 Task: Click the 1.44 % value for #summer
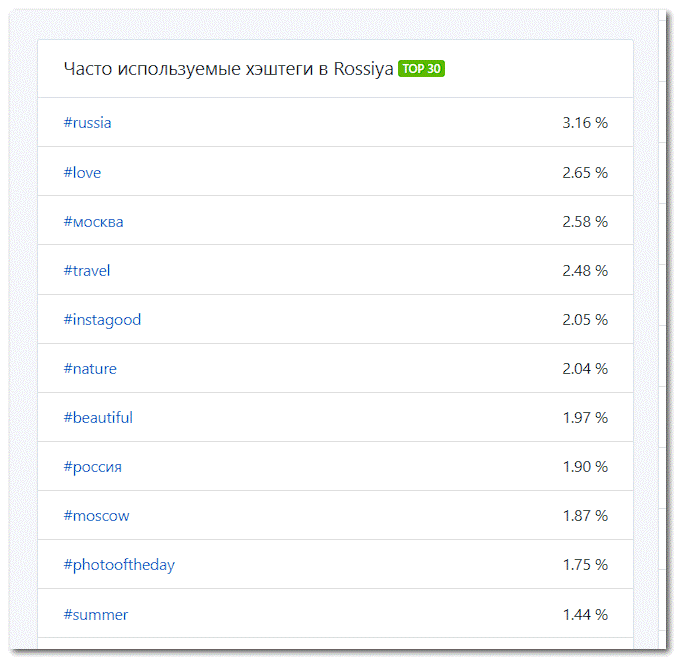585,615
